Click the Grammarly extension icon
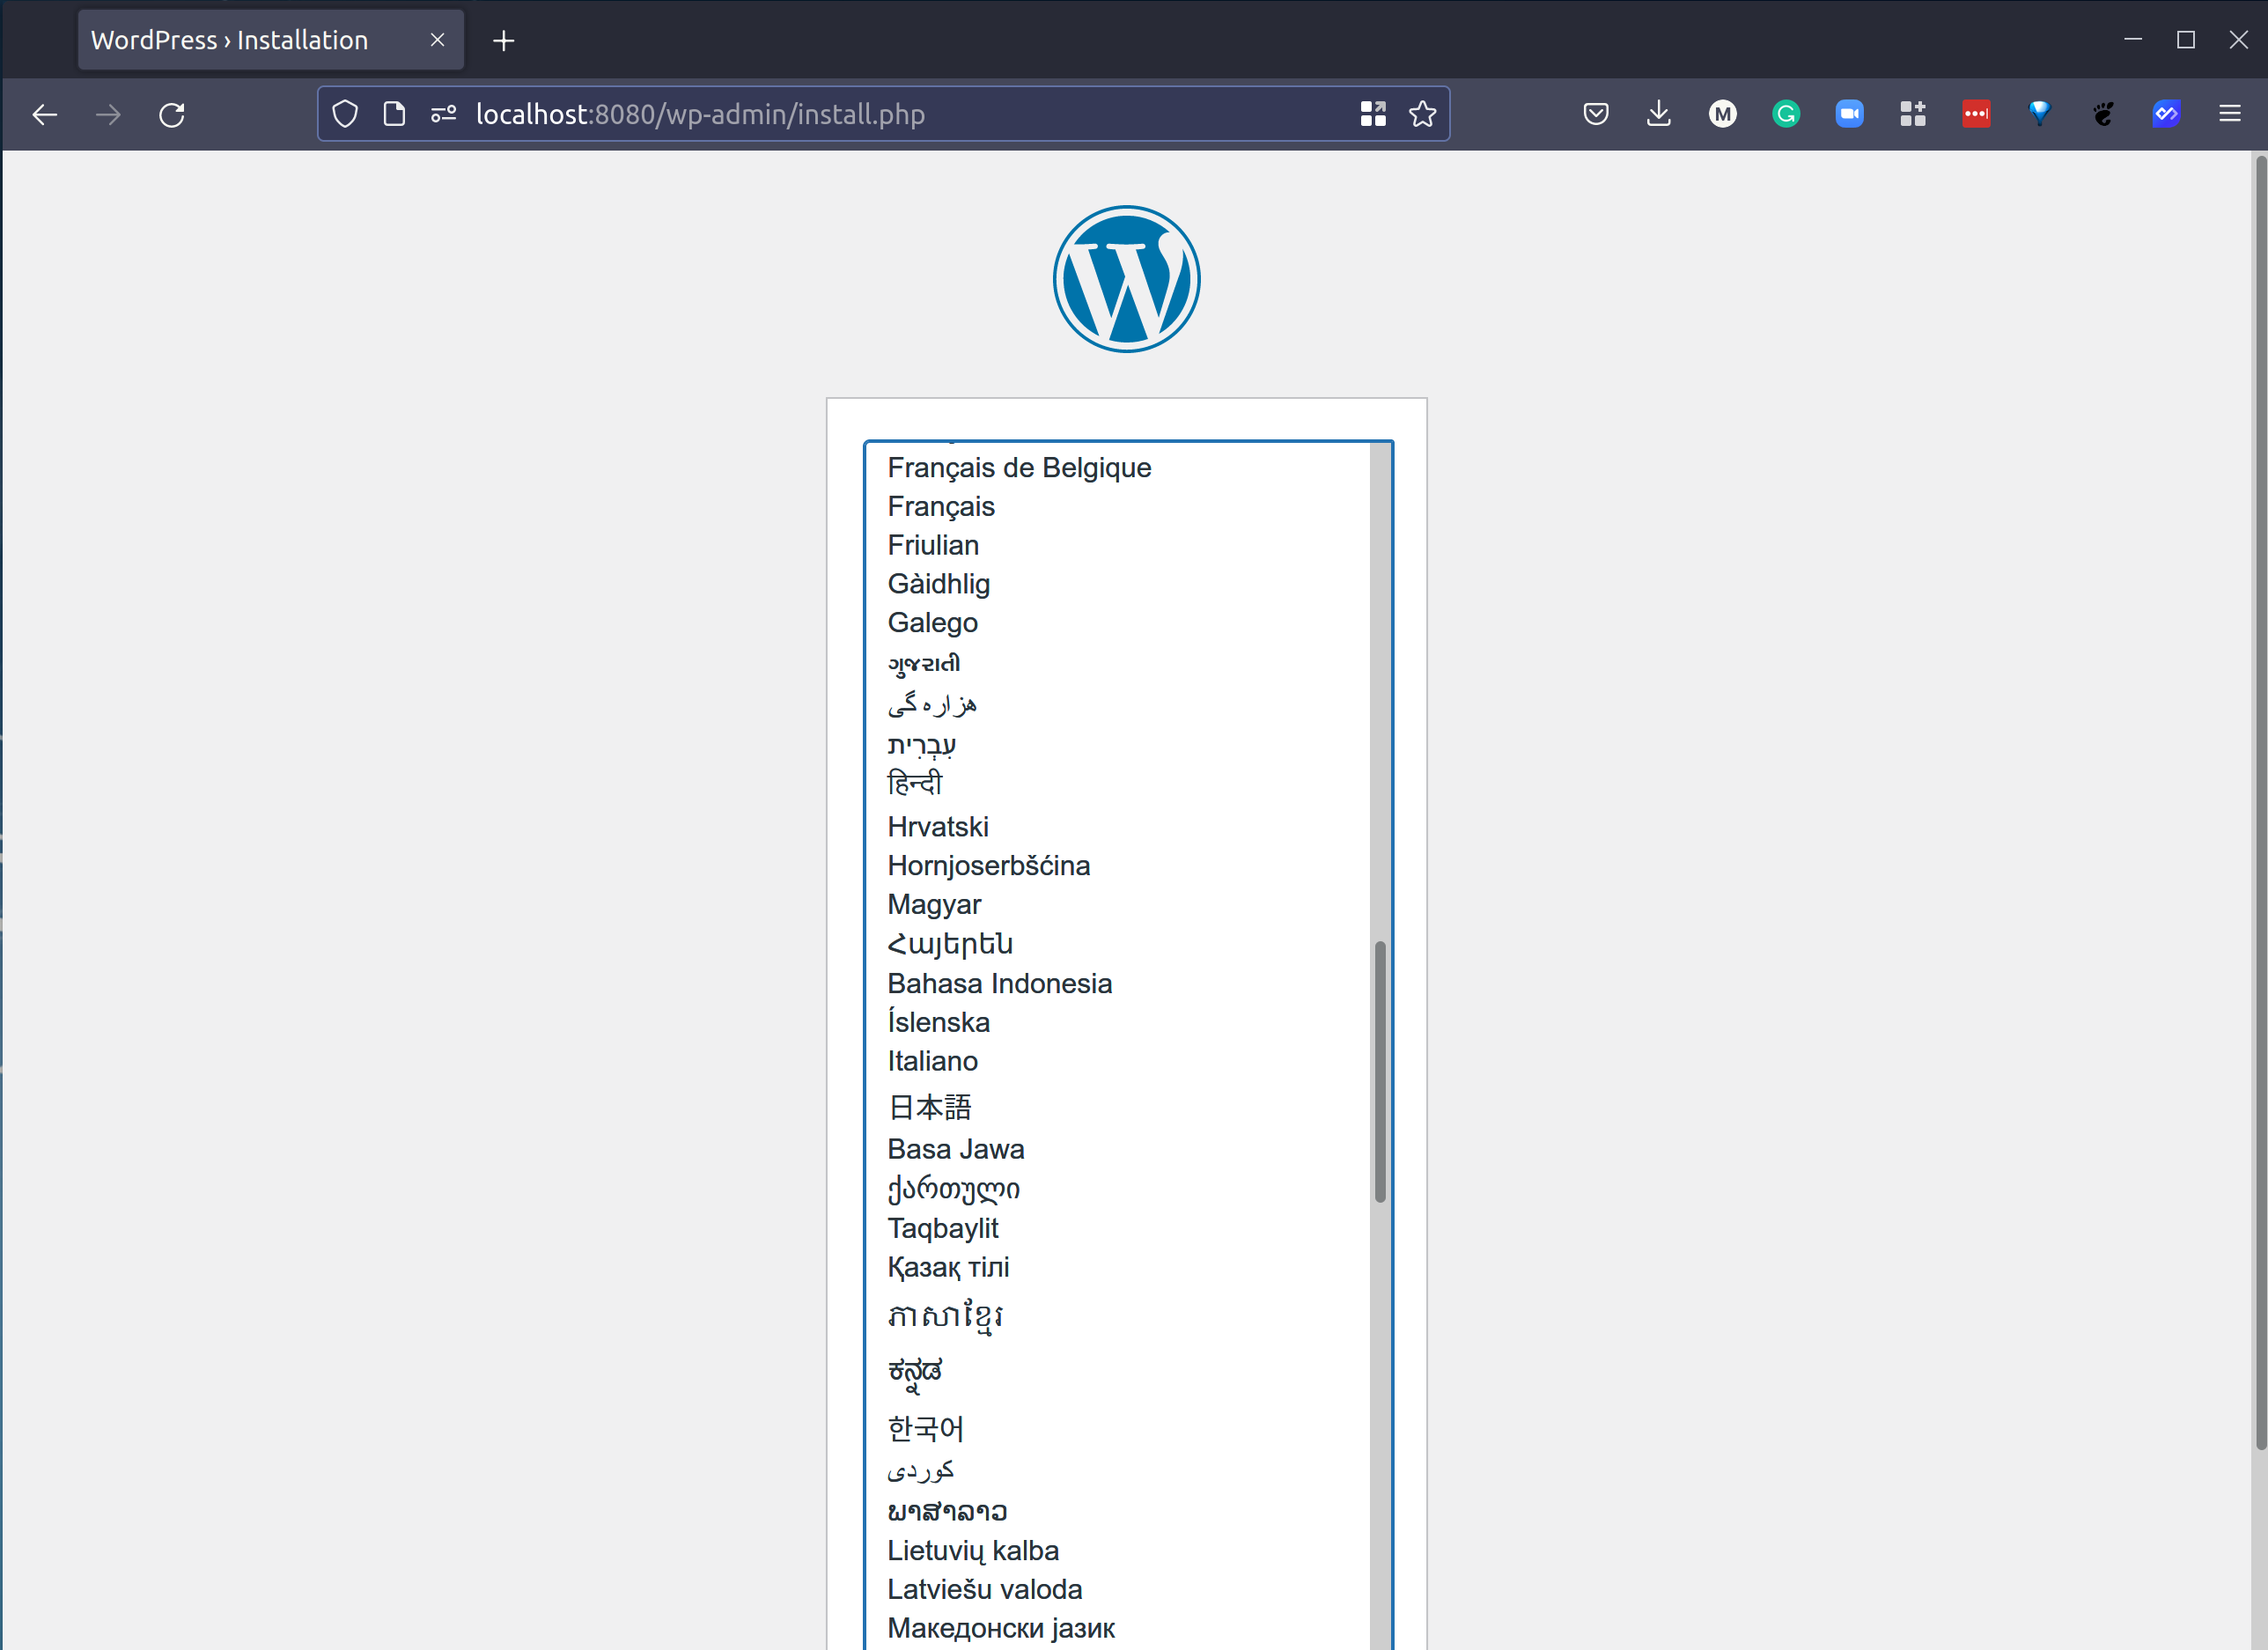2268x1650 pixels. pyautogui.click(x=1786, y=114)
